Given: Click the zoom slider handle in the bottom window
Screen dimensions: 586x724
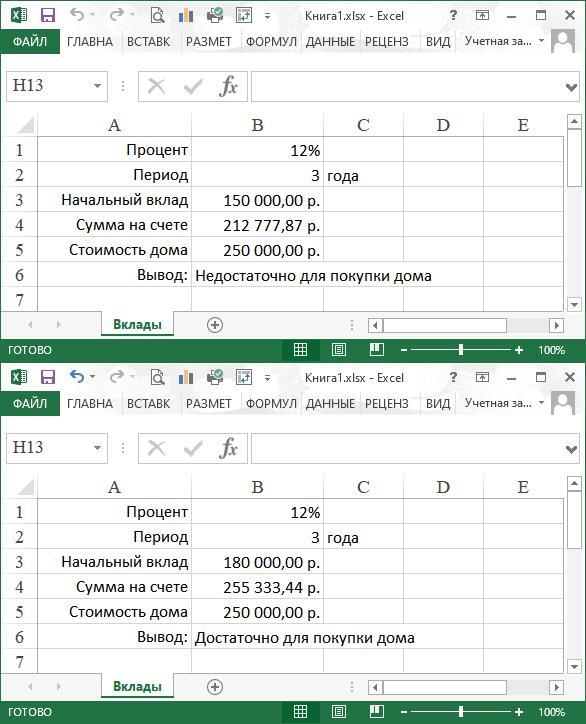Looking at the screenshot, I should [461, 712].
